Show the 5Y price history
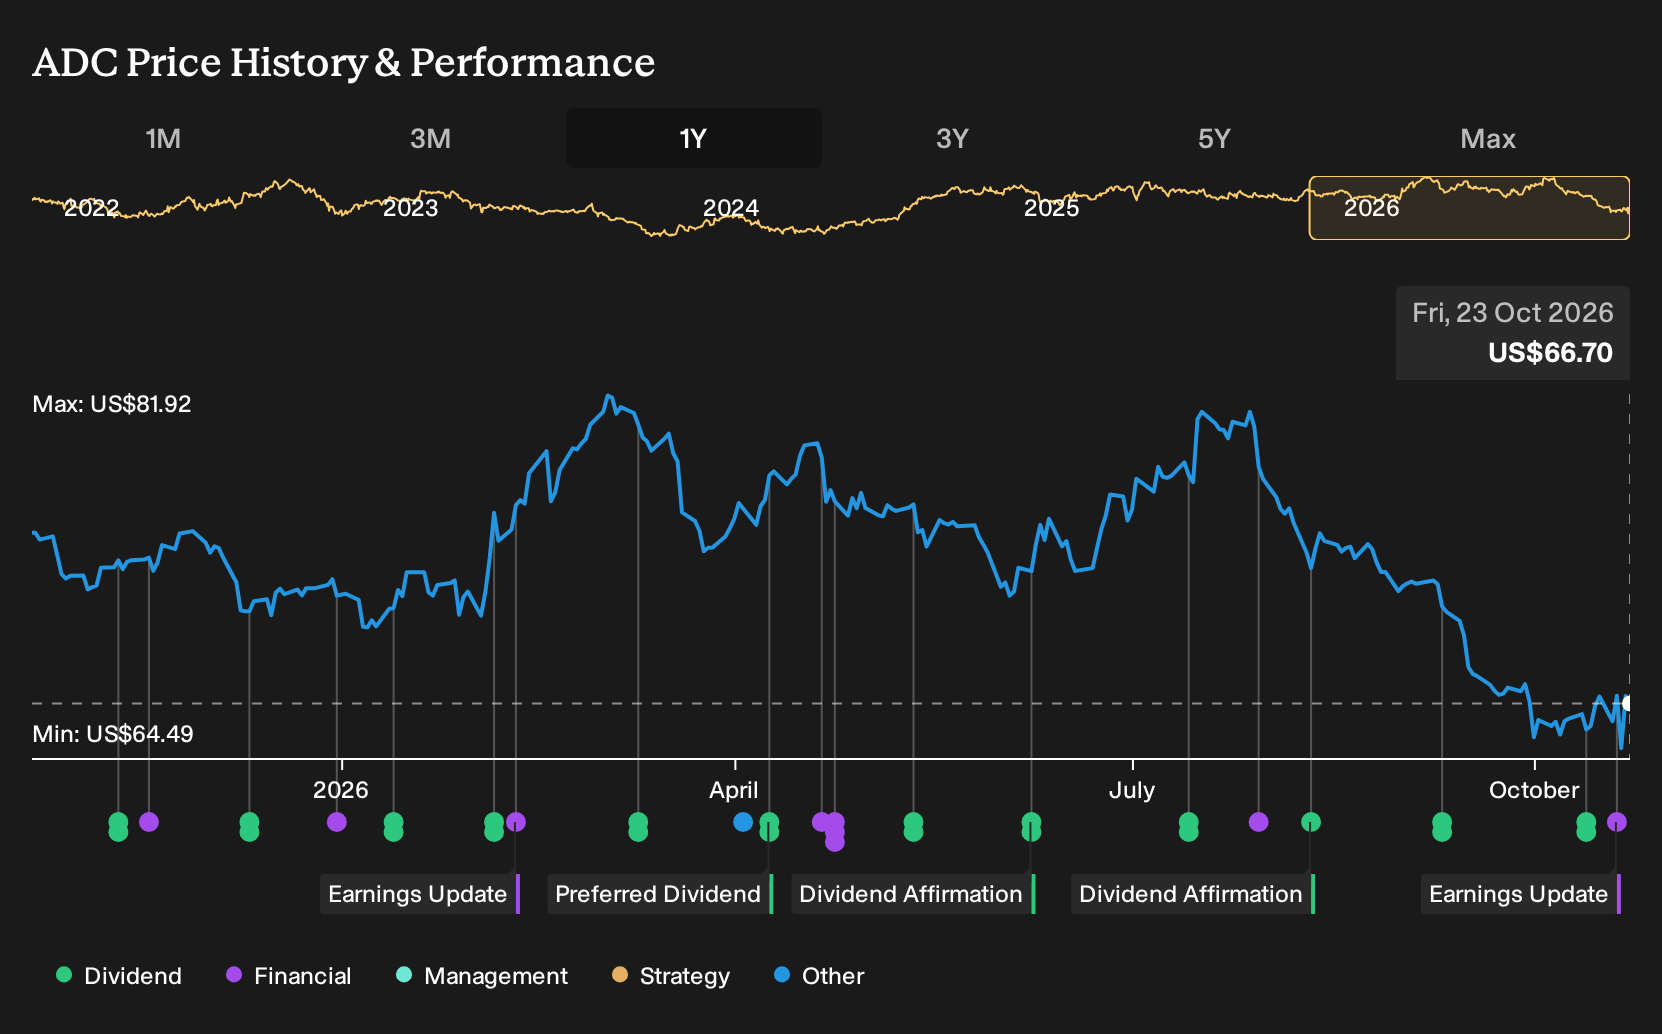1662x1034 pixels. click(1214, 138)
